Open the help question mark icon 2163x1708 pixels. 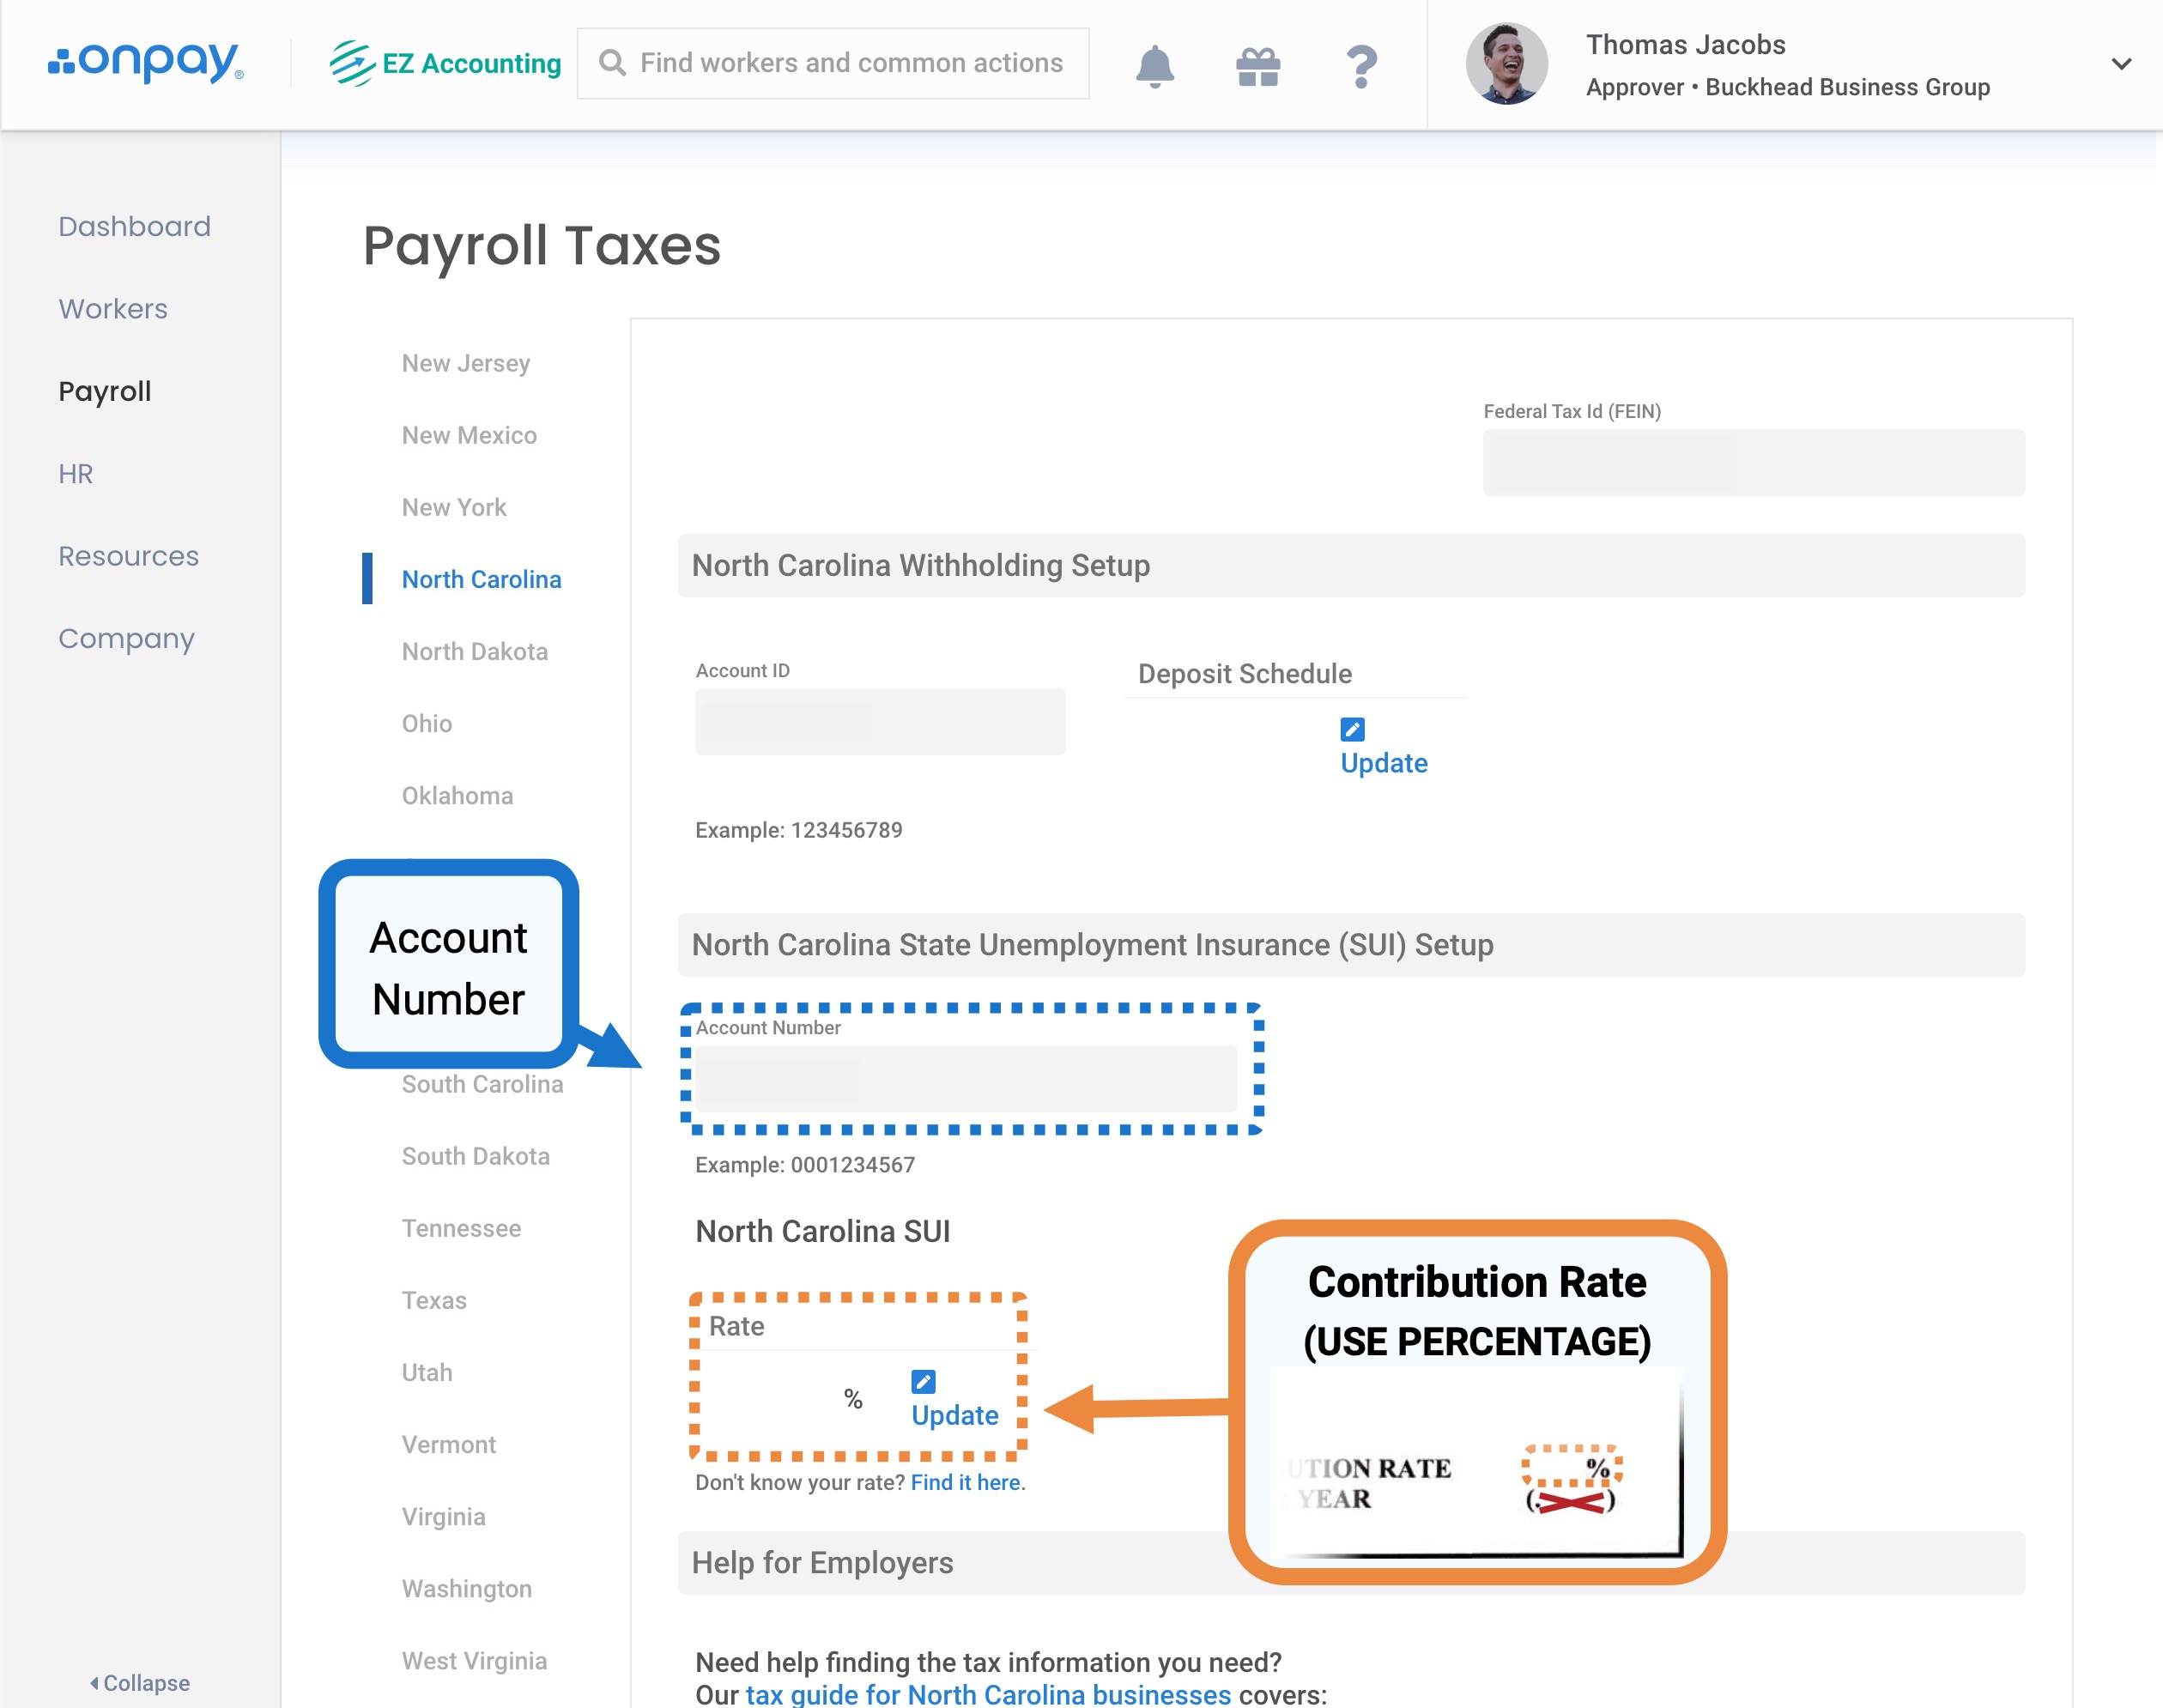click(x=1360, y=66)
